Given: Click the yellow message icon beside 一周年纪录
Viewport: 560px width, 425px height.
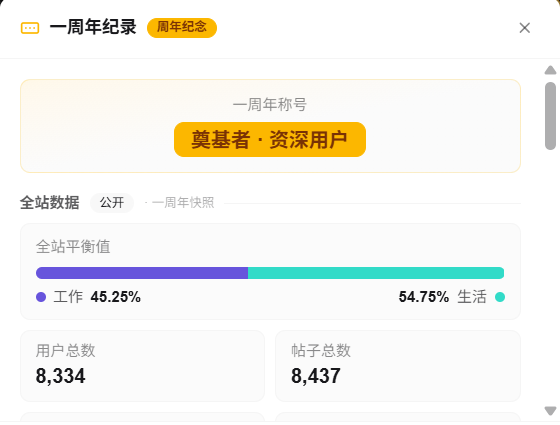Looking at the screenshot, I should 30,28.
